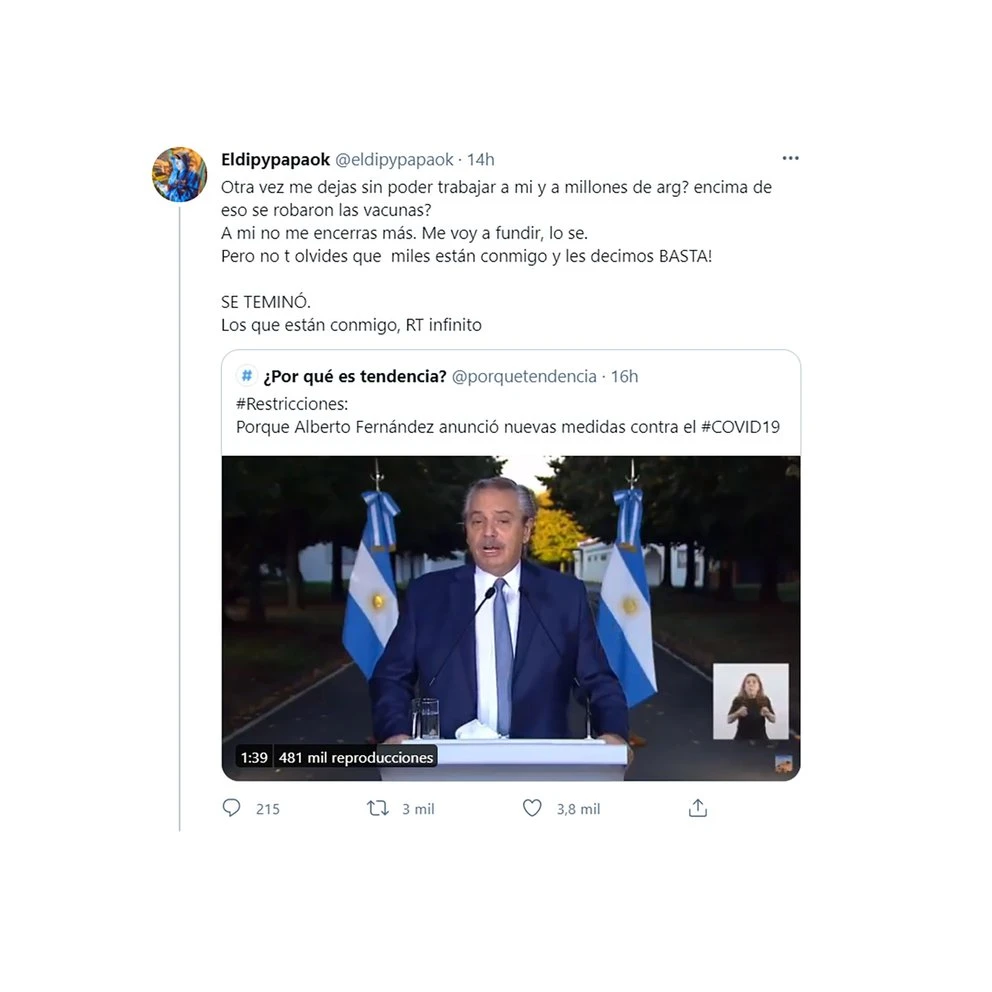Screen dimensions: 992x992
Task: Open the three-dot more options menu
Action: (x=790, y=158)
